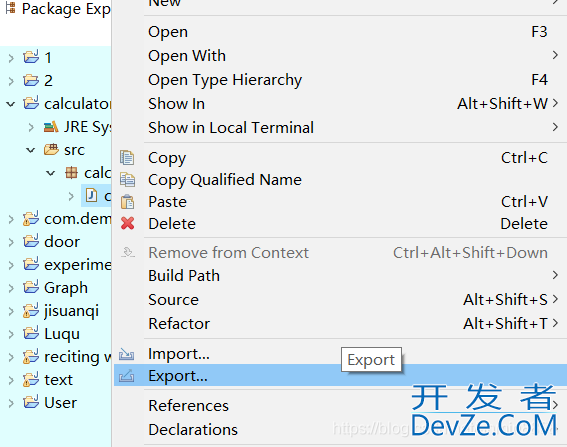Expand the JRE System Library node
Screen dimensions: 567x447
[x=31, y=127]
